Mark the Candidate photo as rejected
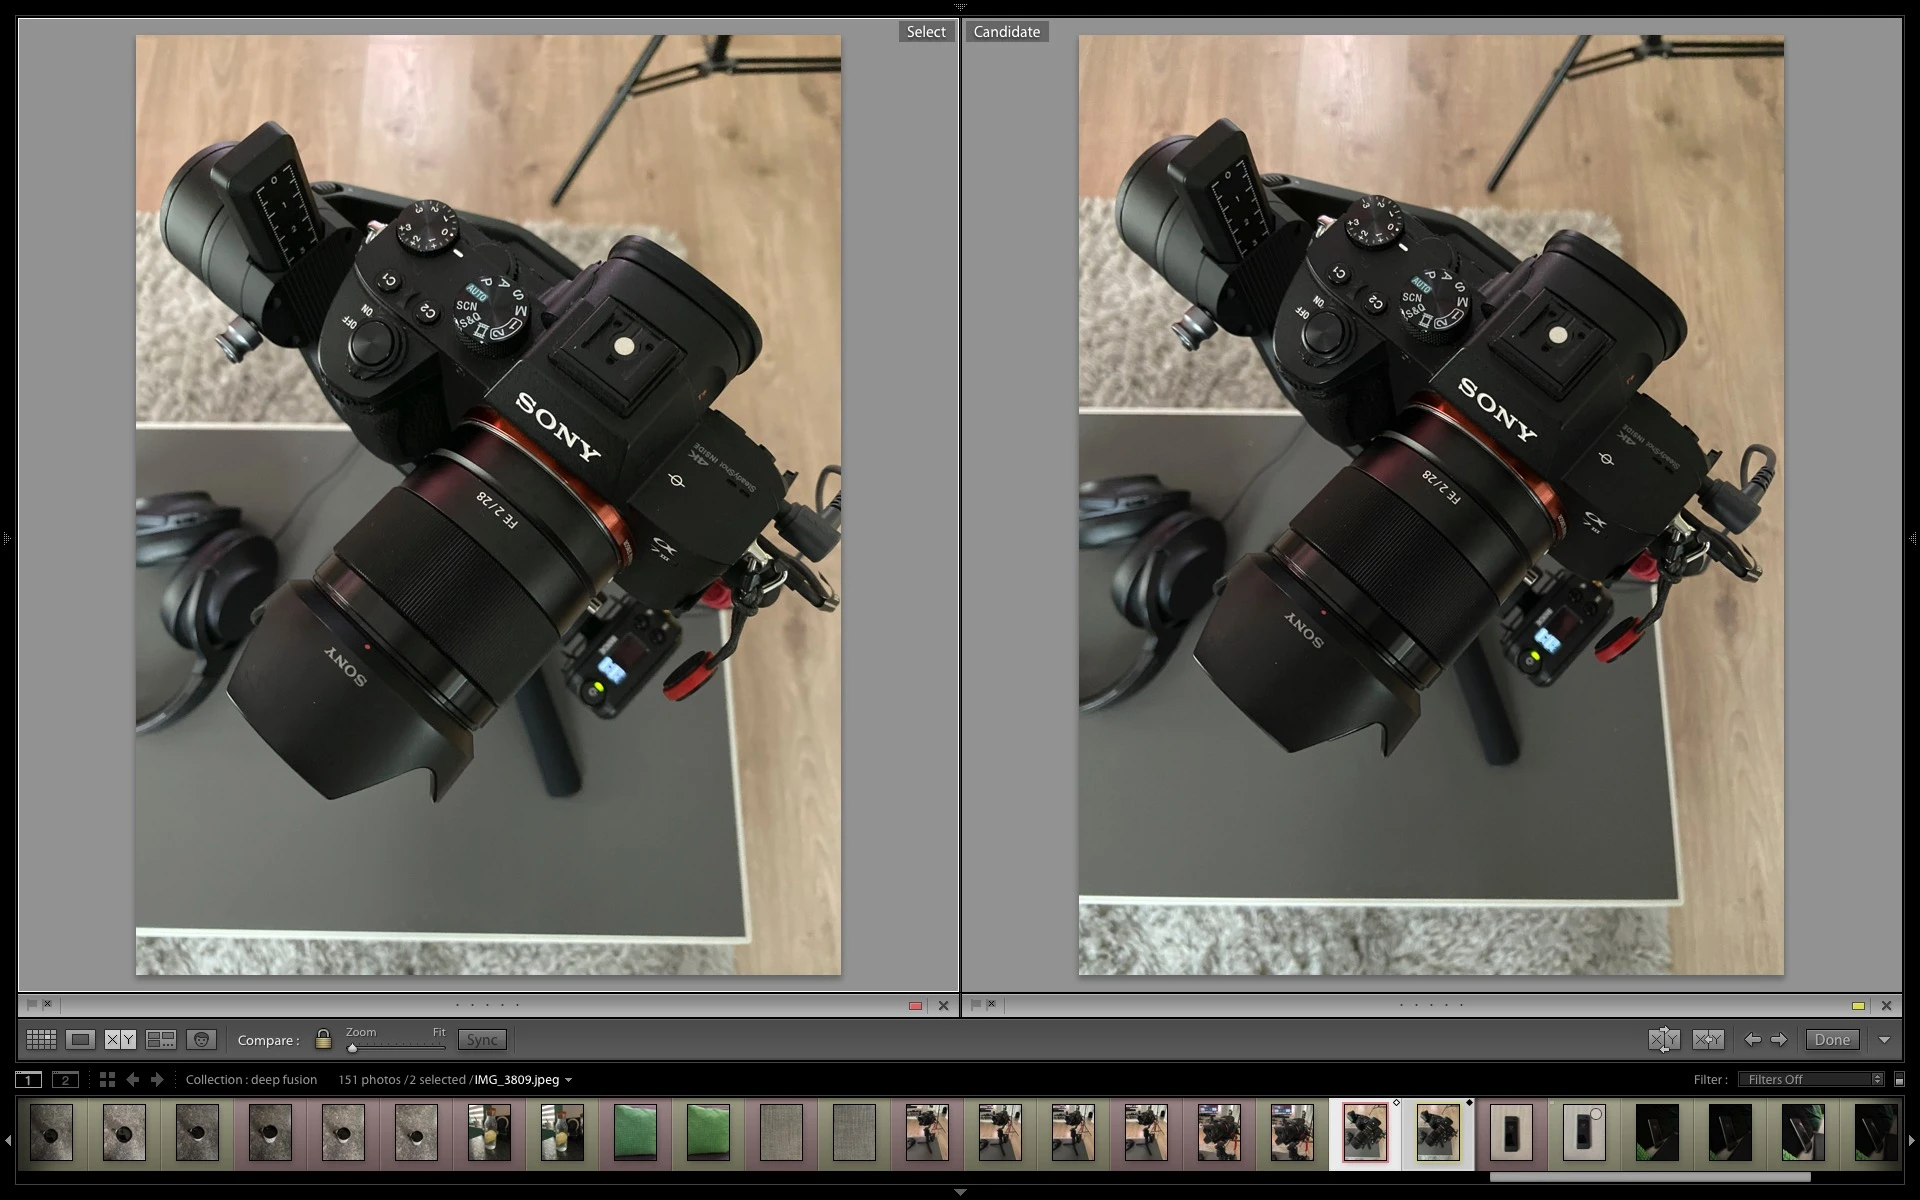The image size is (1920, 1200). pos(991,1004)
